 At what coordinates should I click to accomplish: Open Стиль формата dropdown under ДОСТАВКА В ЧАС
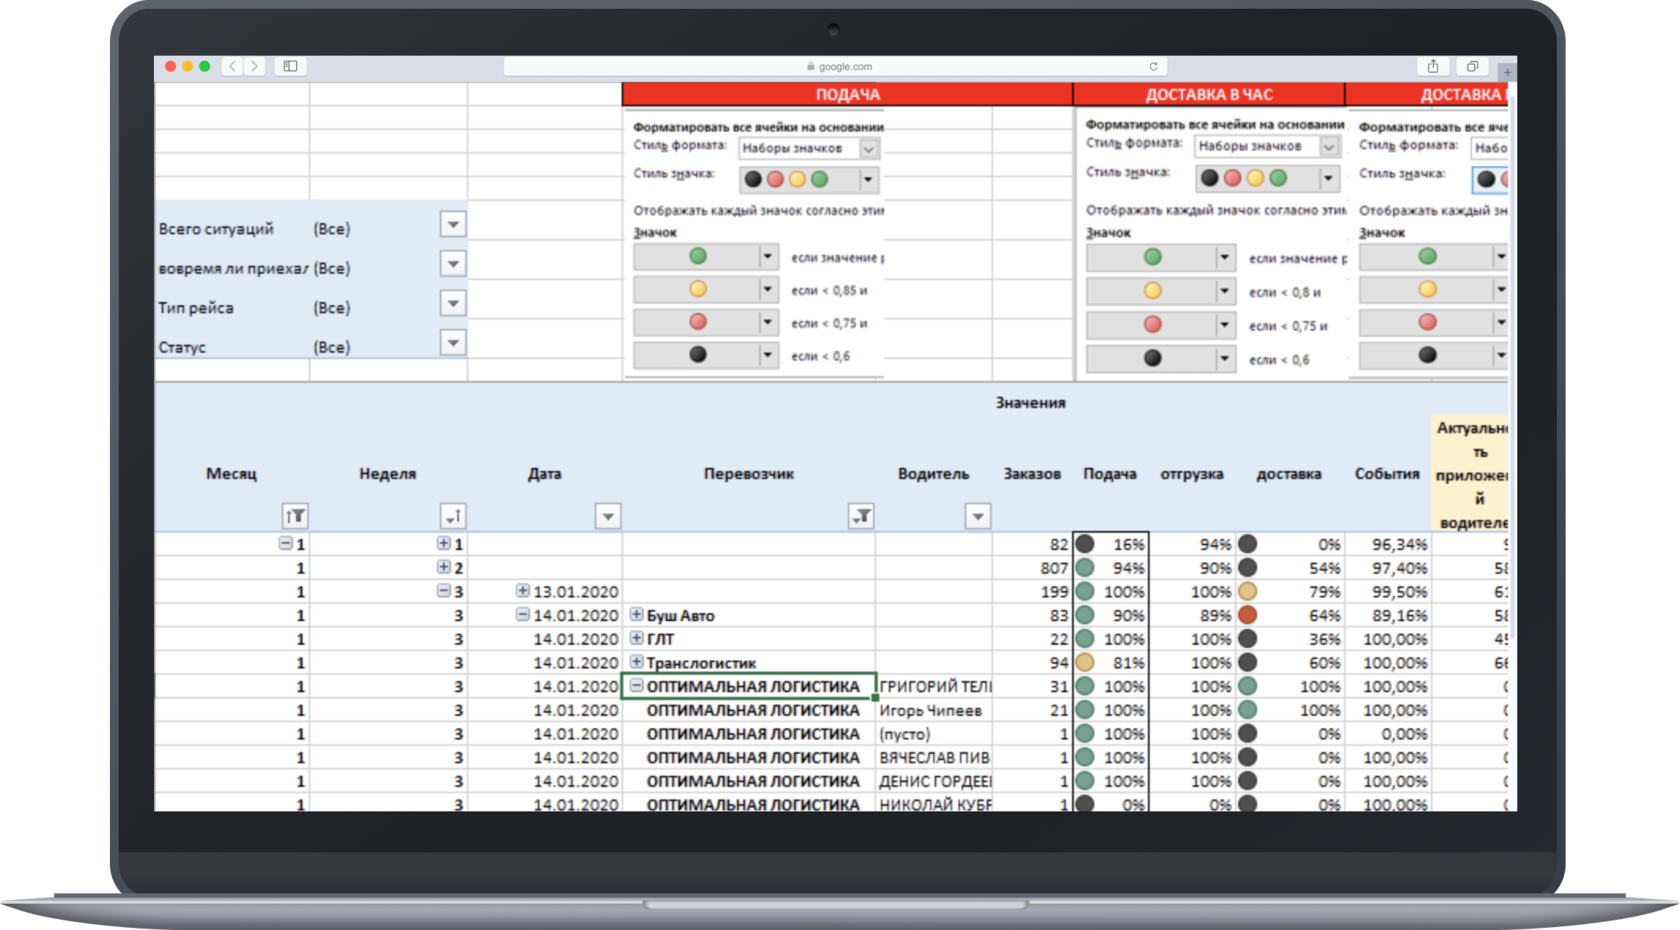1329,147
